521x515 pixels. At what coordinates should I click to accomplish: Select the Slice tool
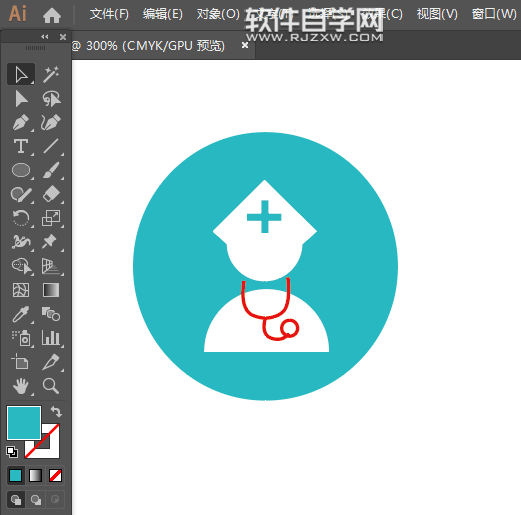[x=51, y=362]
